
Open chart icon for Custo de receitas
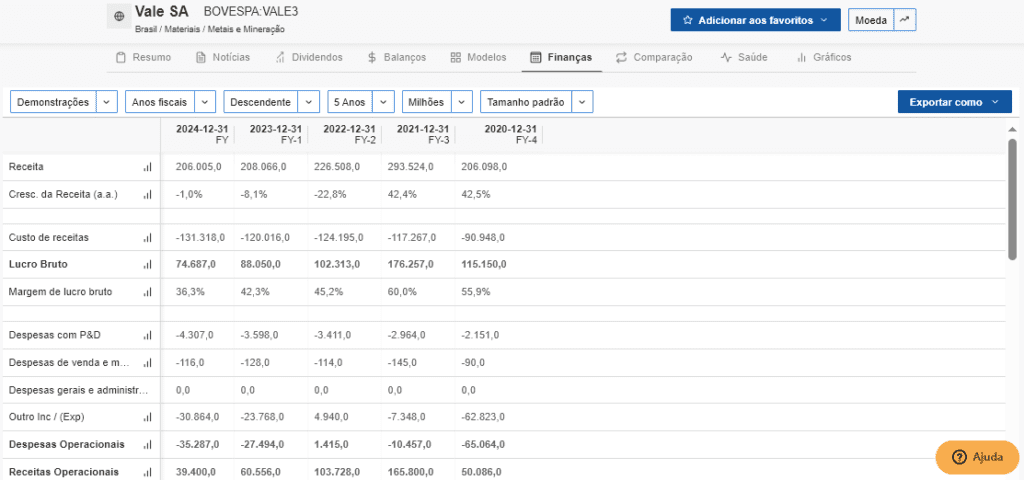147,238
